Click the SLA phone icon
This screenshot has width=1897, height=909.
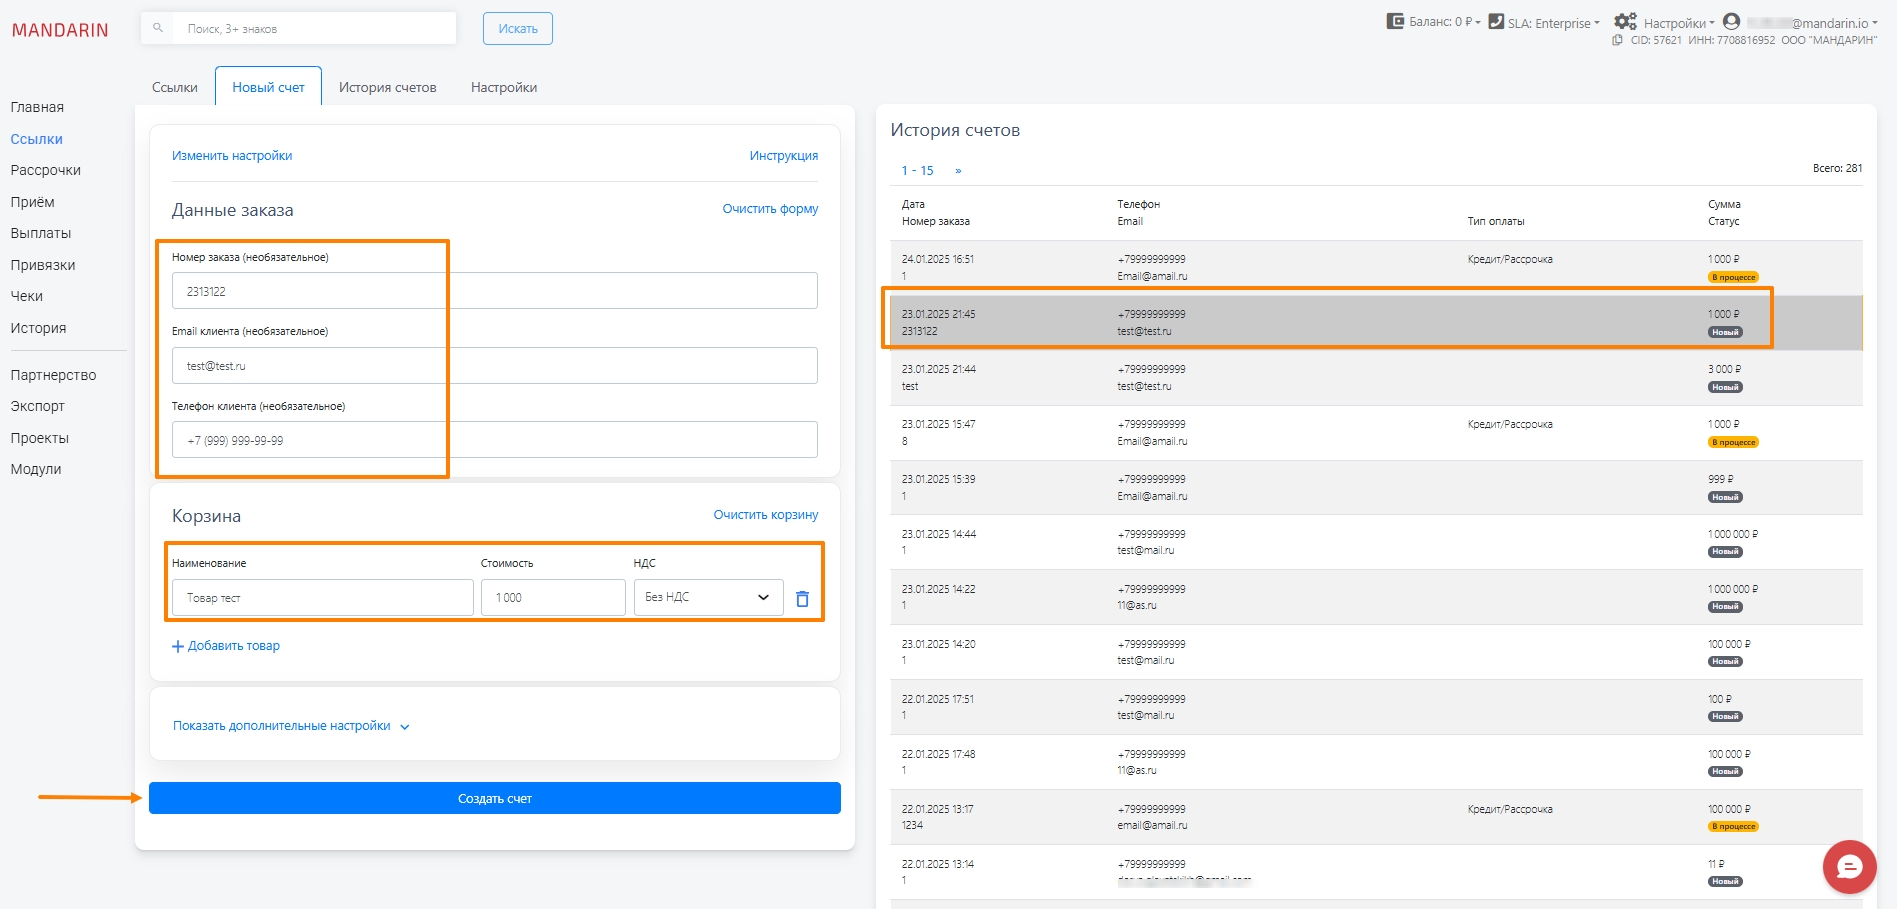1496,22
